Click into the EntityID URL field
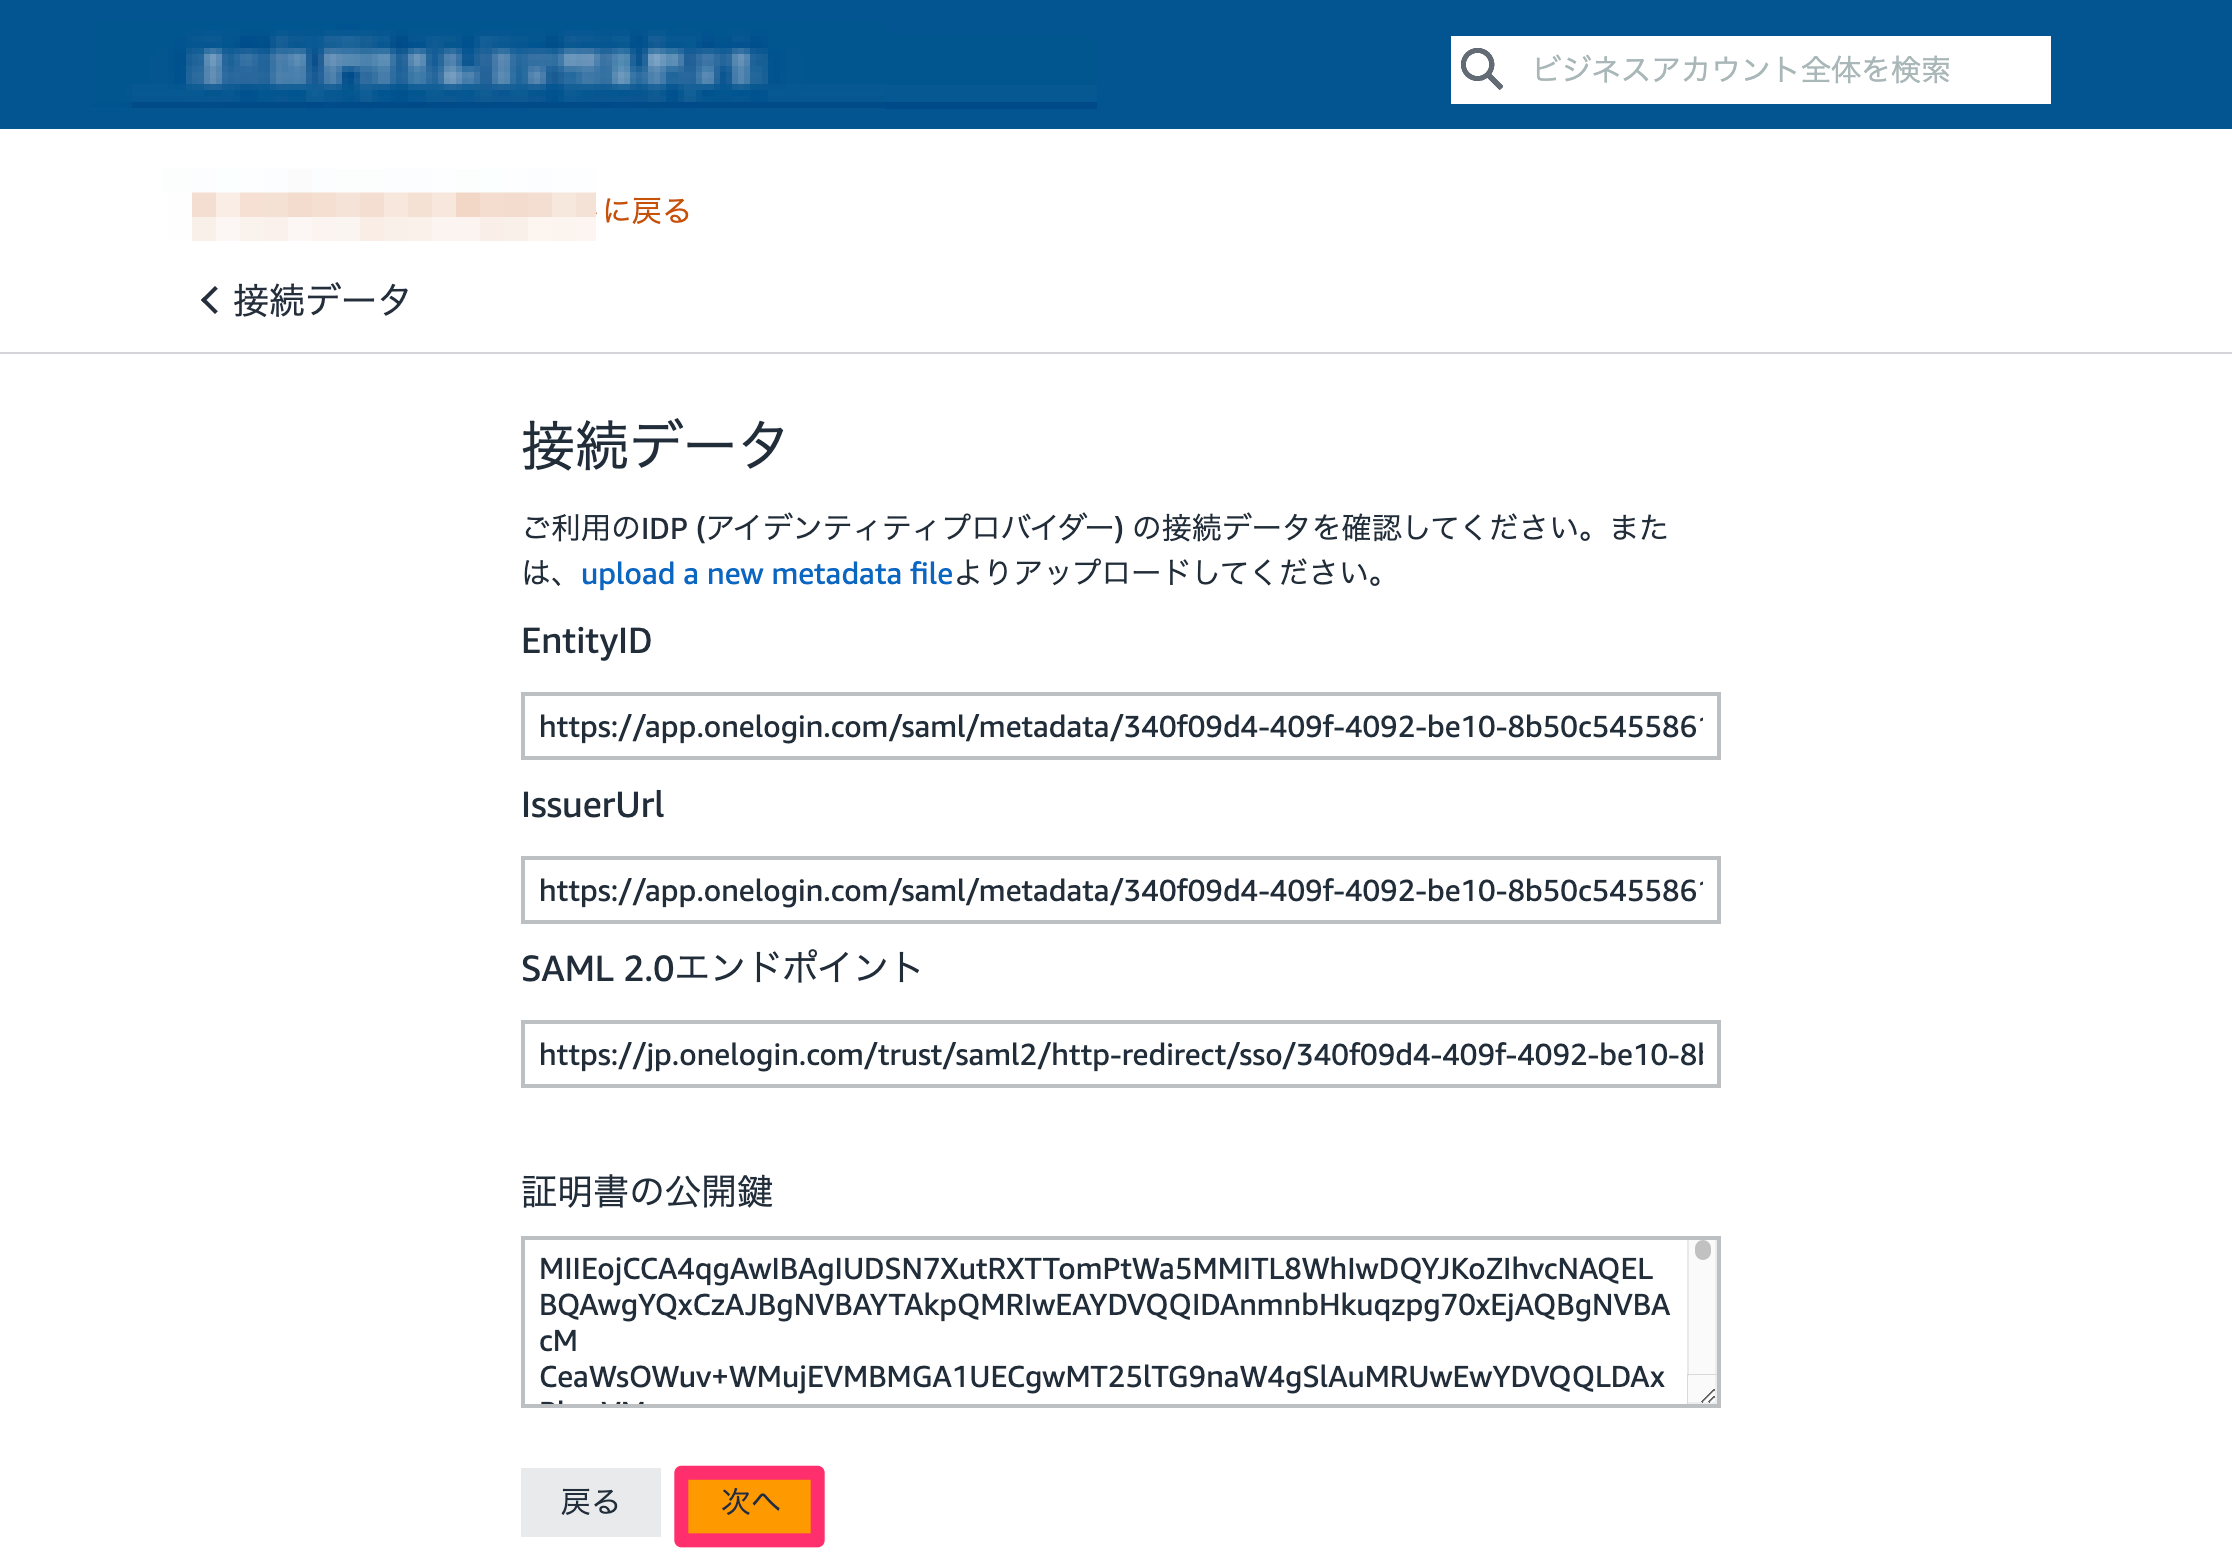The width and height of the screenshot is (2232, 1566). point(1120,726)
